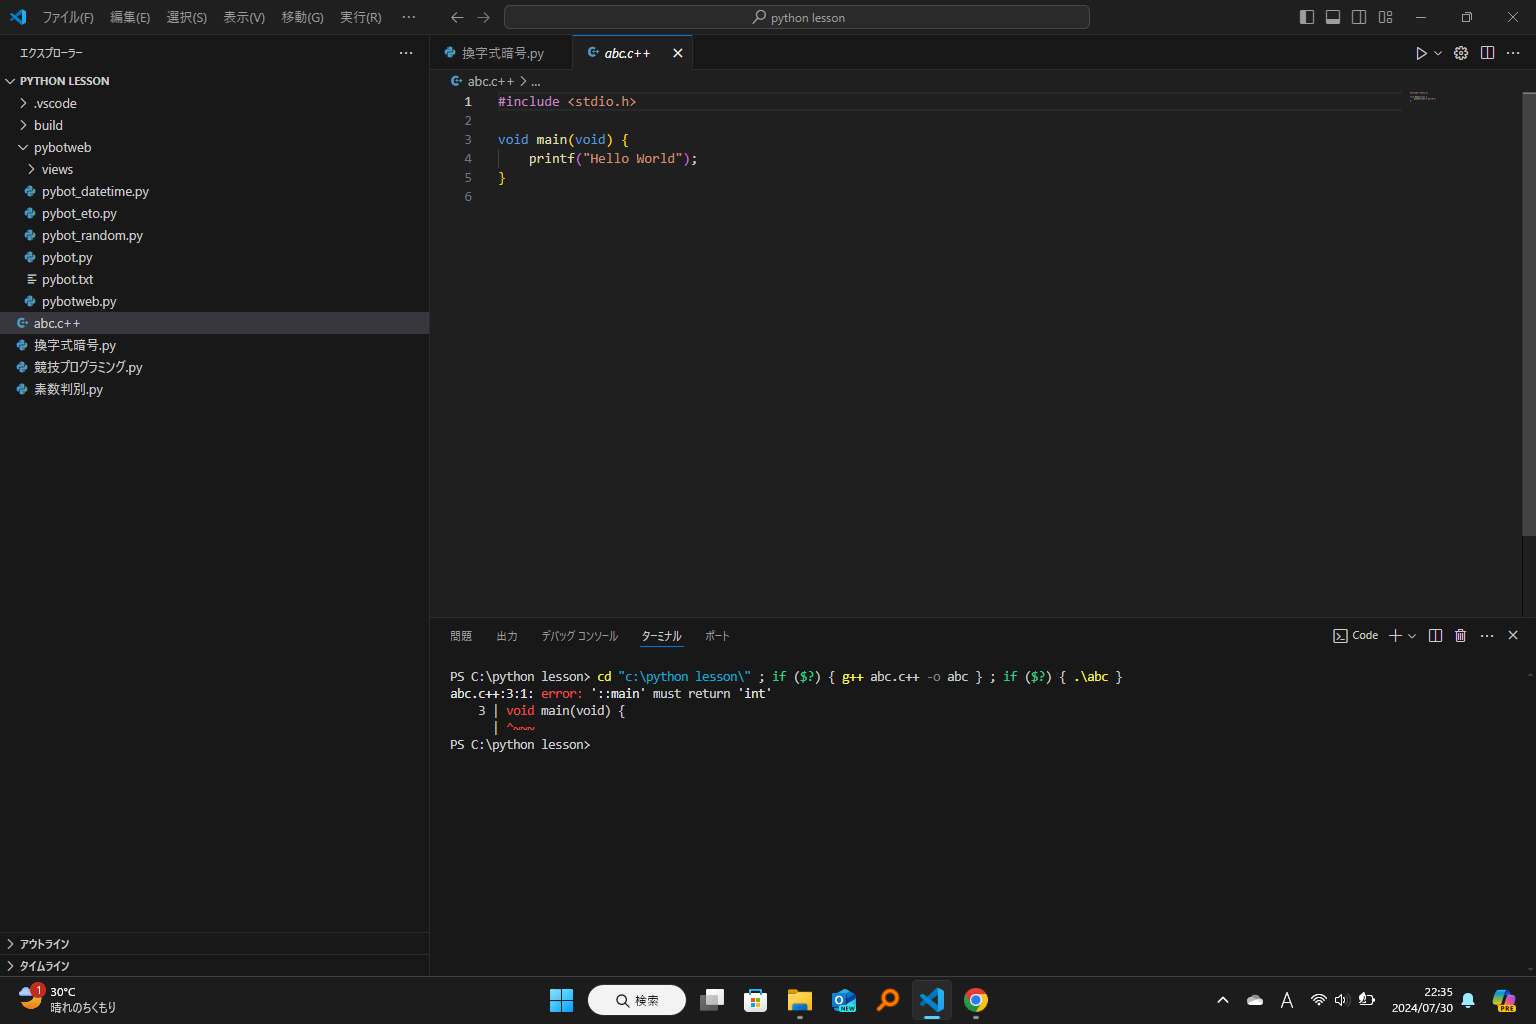Screen dimensions: 1536x1024
Task: Close the terminal panel
Action: (1513, 636)
